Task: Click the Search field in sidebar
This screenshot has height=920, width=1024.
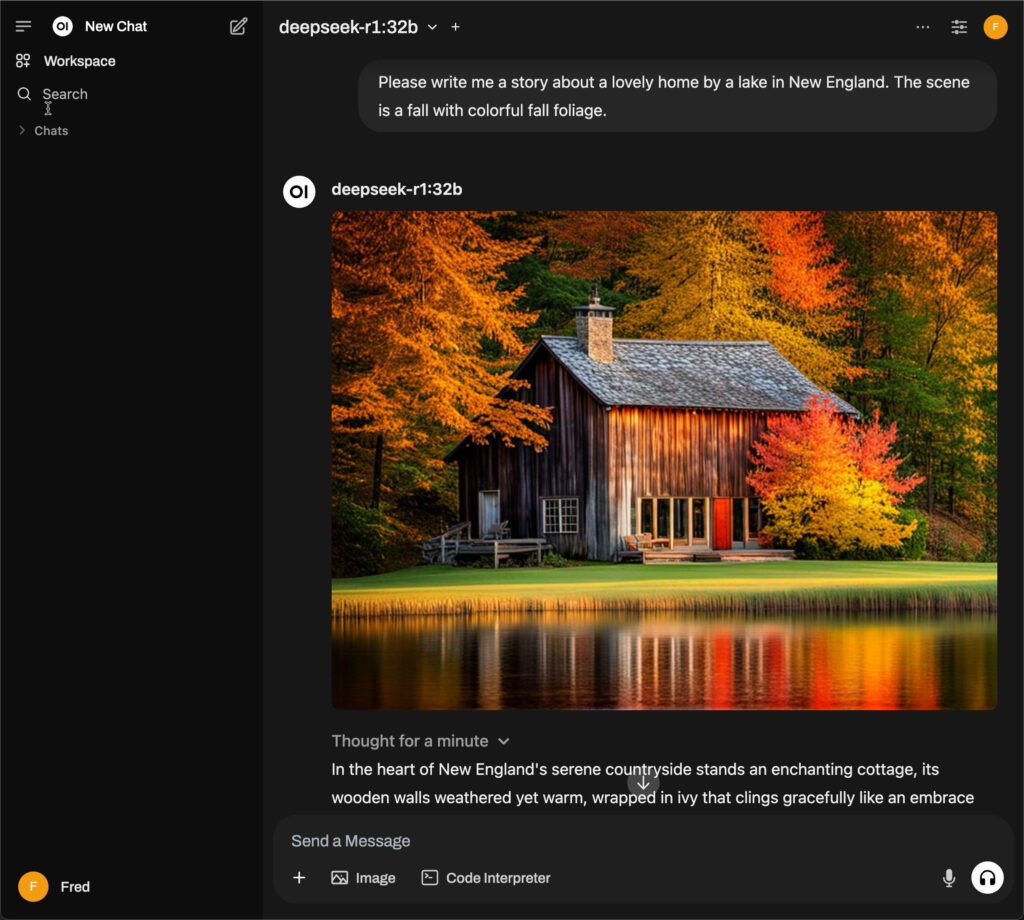Action: [x=65, y=94]
